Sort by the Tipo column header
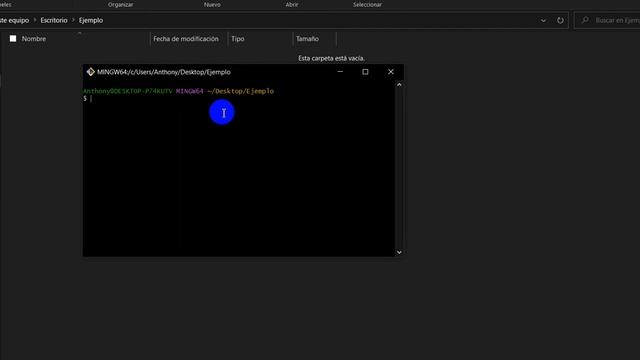 point(238,39)
